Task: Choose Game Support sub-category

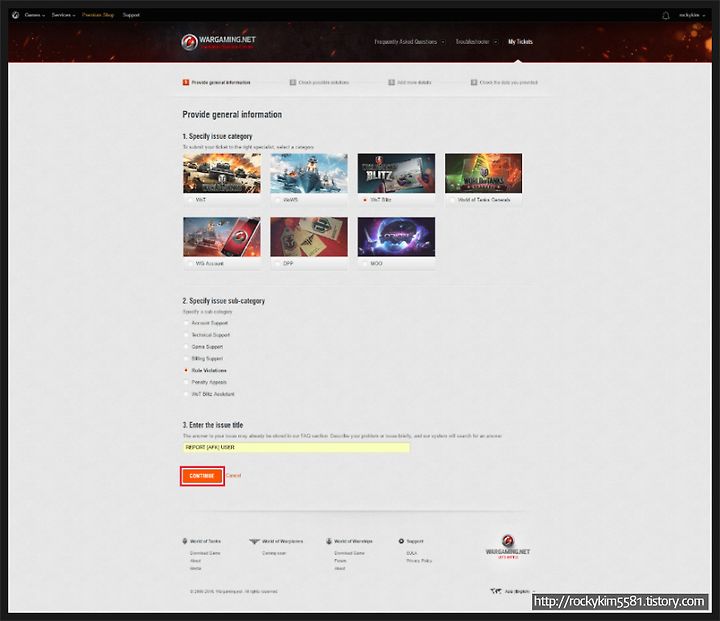Action: (x=186, y=347)
